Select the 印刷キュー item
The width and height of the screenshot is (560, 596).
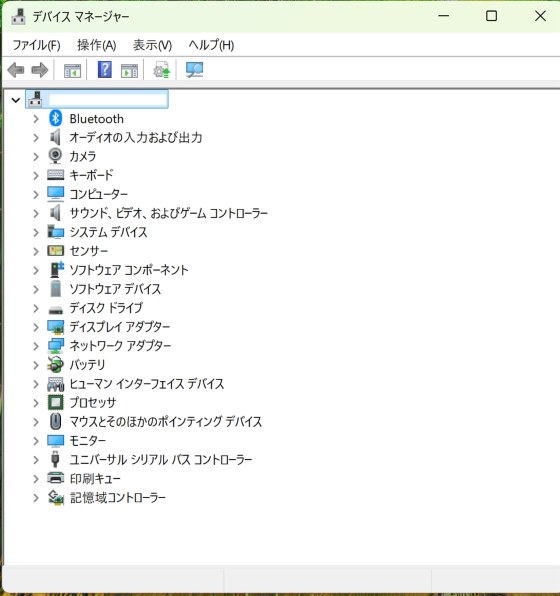pos(95,479)
